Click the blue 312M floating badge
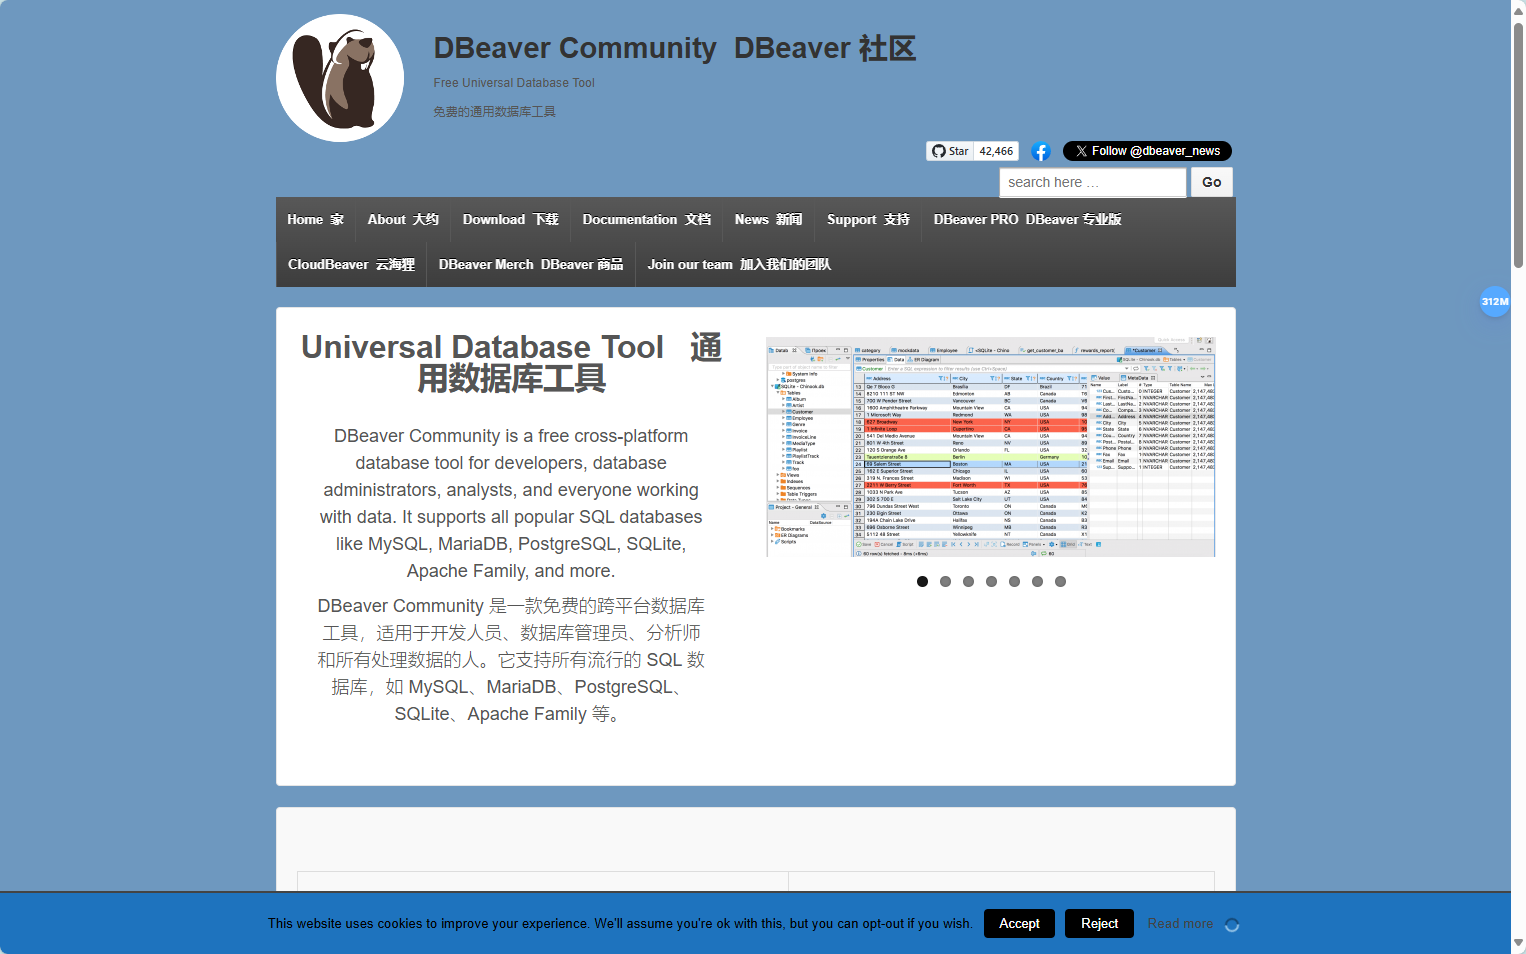The height and width of the screenshot is (954, 1526). point(1495,301)
